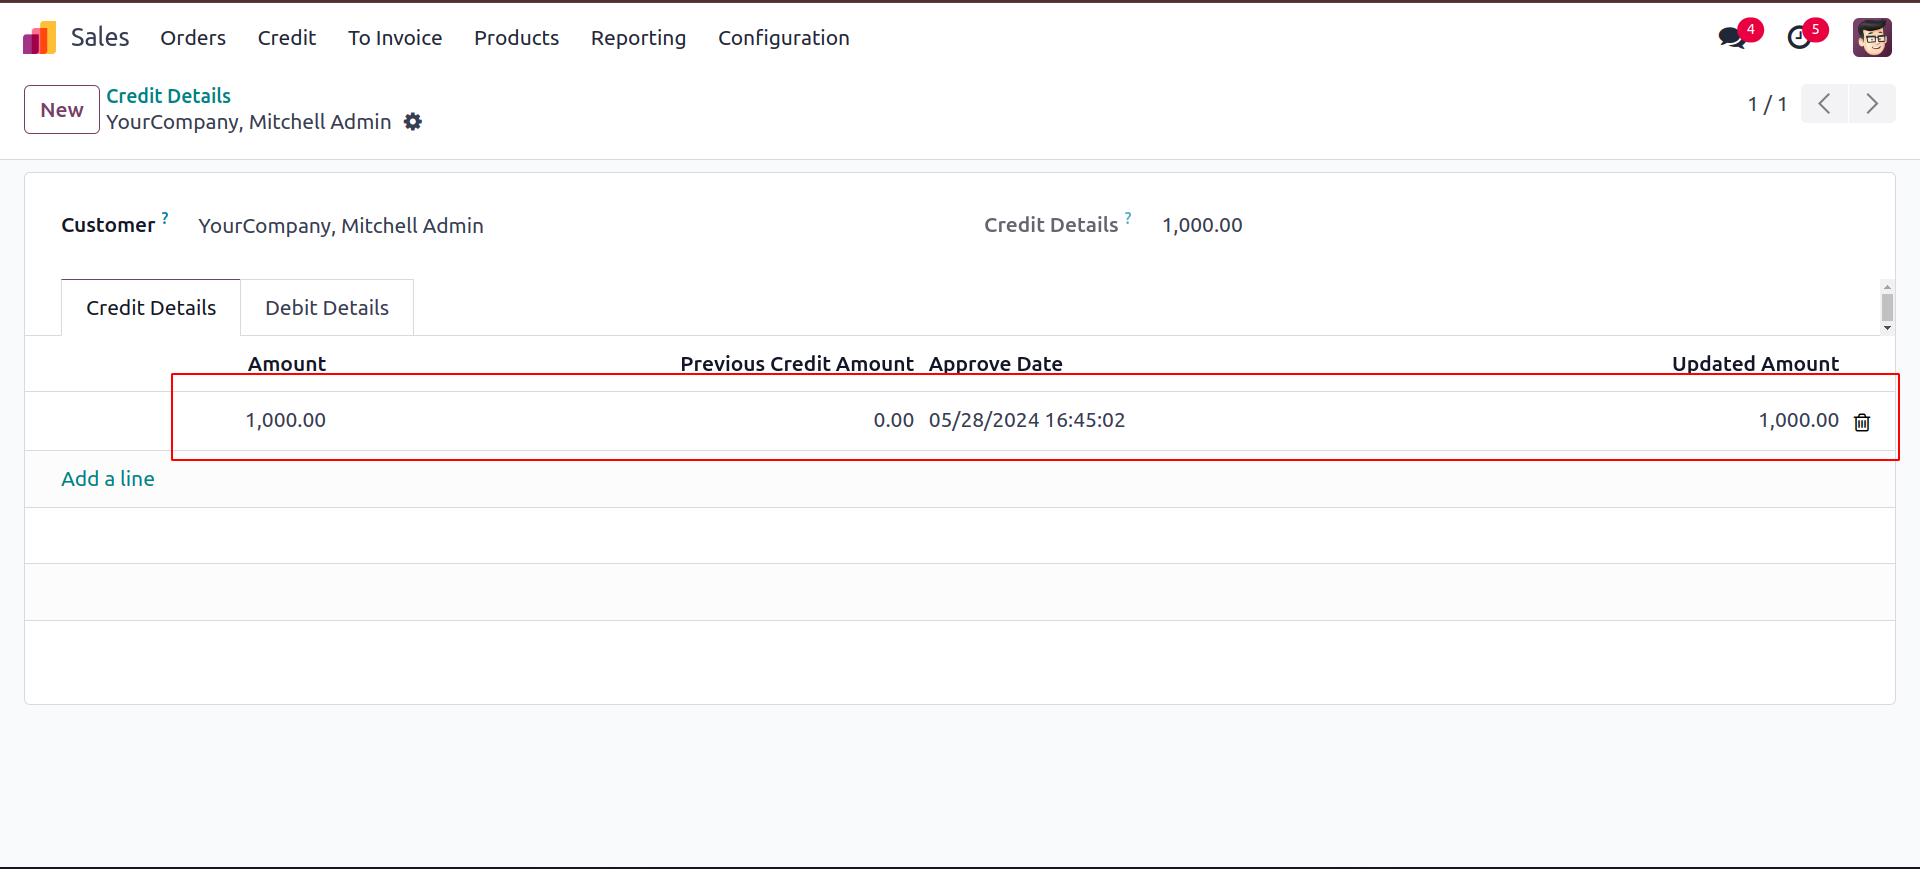This screenshot has width=1920, height=869.
Task: Sort by Previous Credit Amount column header
Action: pos(797,364)
